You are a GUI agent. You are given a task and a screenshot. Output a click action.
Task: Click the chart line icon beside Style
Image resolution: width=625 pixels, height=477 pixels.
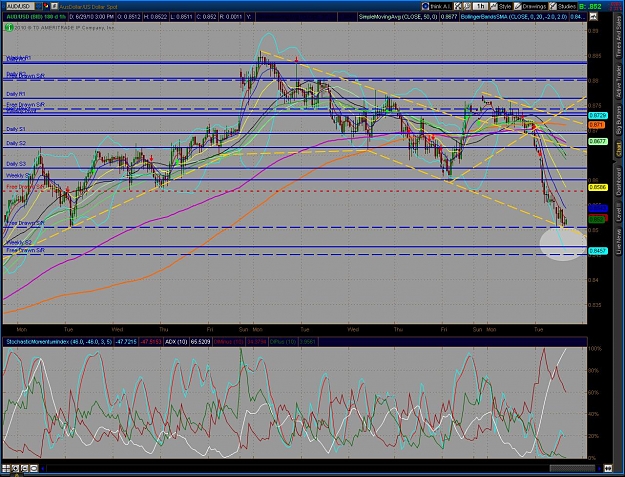(493, 6)
